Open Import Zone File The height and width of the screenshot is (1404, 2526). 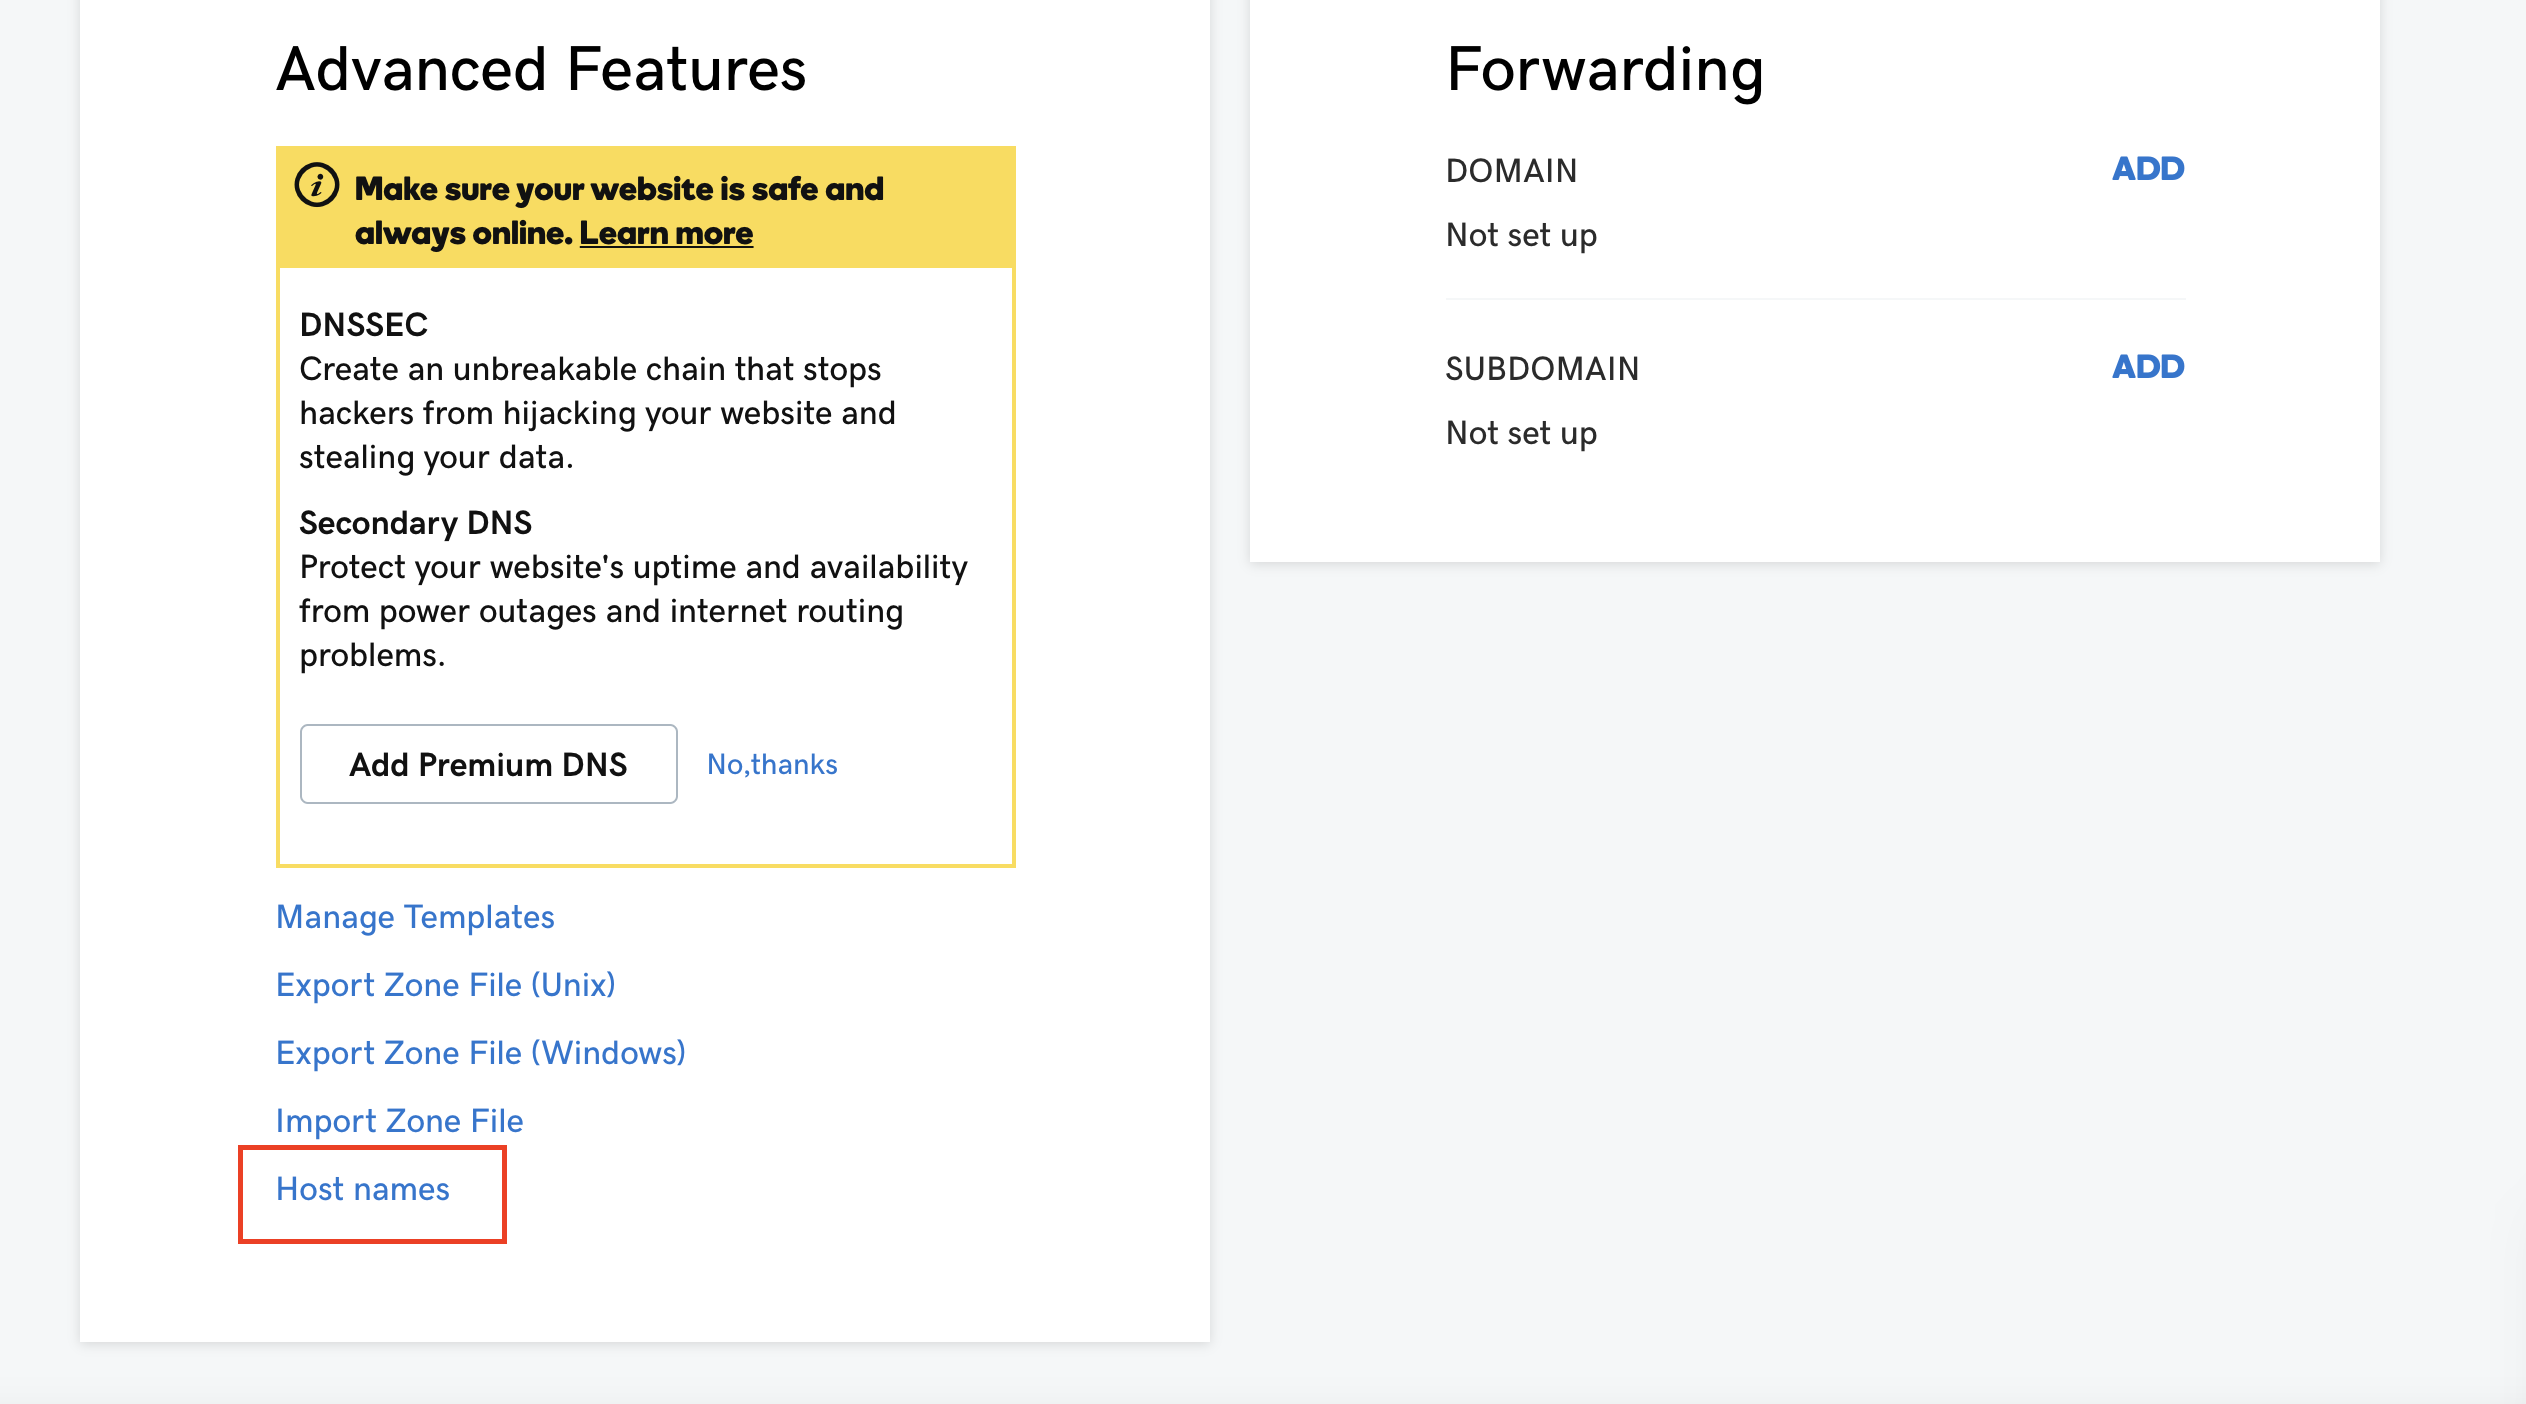[x=399, y=1121]
